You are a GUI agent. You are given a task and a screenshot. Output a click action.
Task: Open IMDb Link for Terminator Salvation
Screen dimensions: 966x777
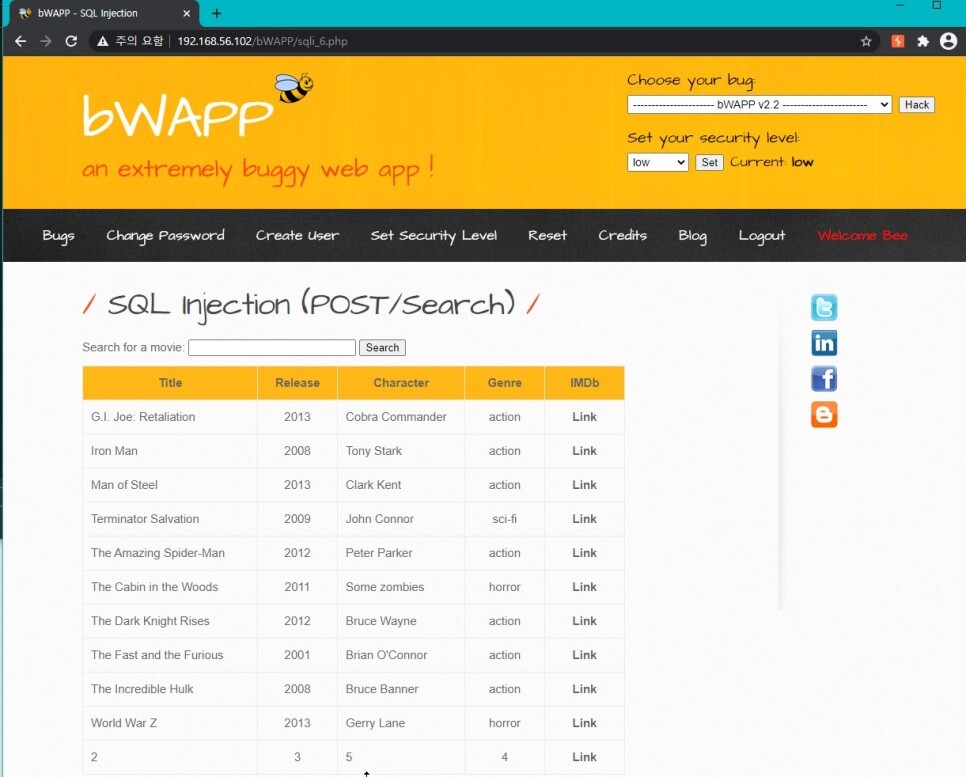pos(584,519)
